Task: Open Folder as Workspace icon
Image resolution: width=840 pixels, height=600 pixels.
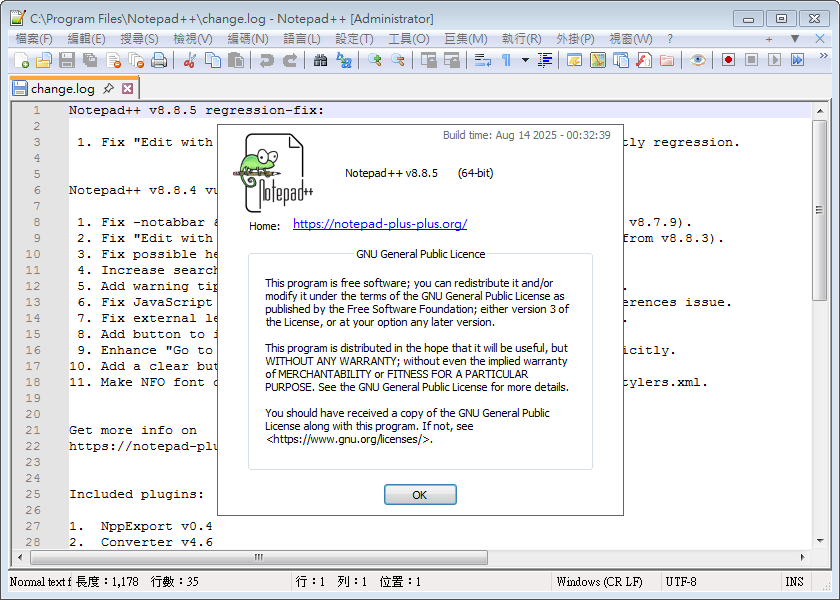Action: [x=667, y=60]
